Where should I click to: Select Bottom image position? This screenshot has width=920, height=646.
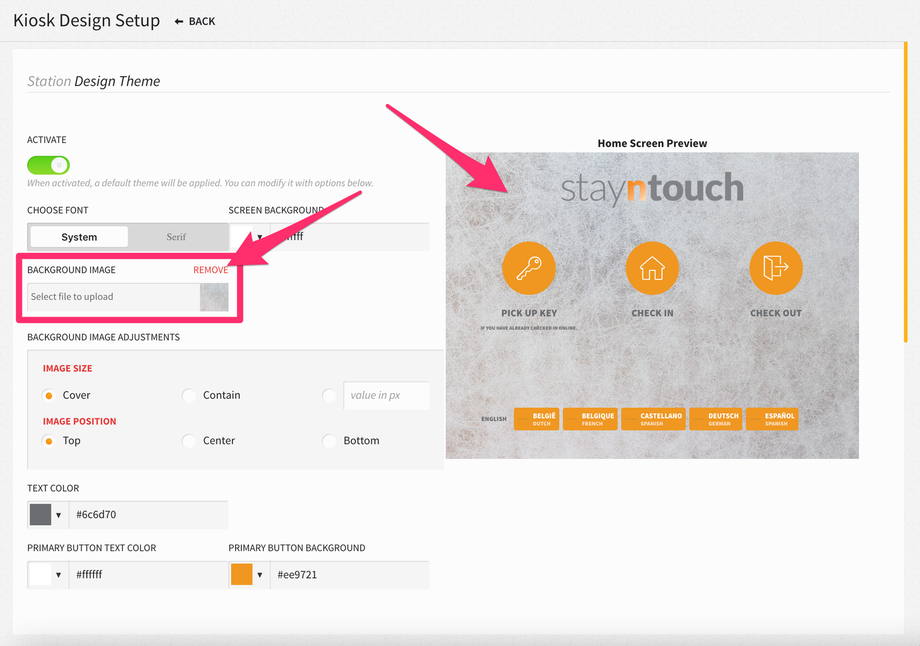[329, 441]
